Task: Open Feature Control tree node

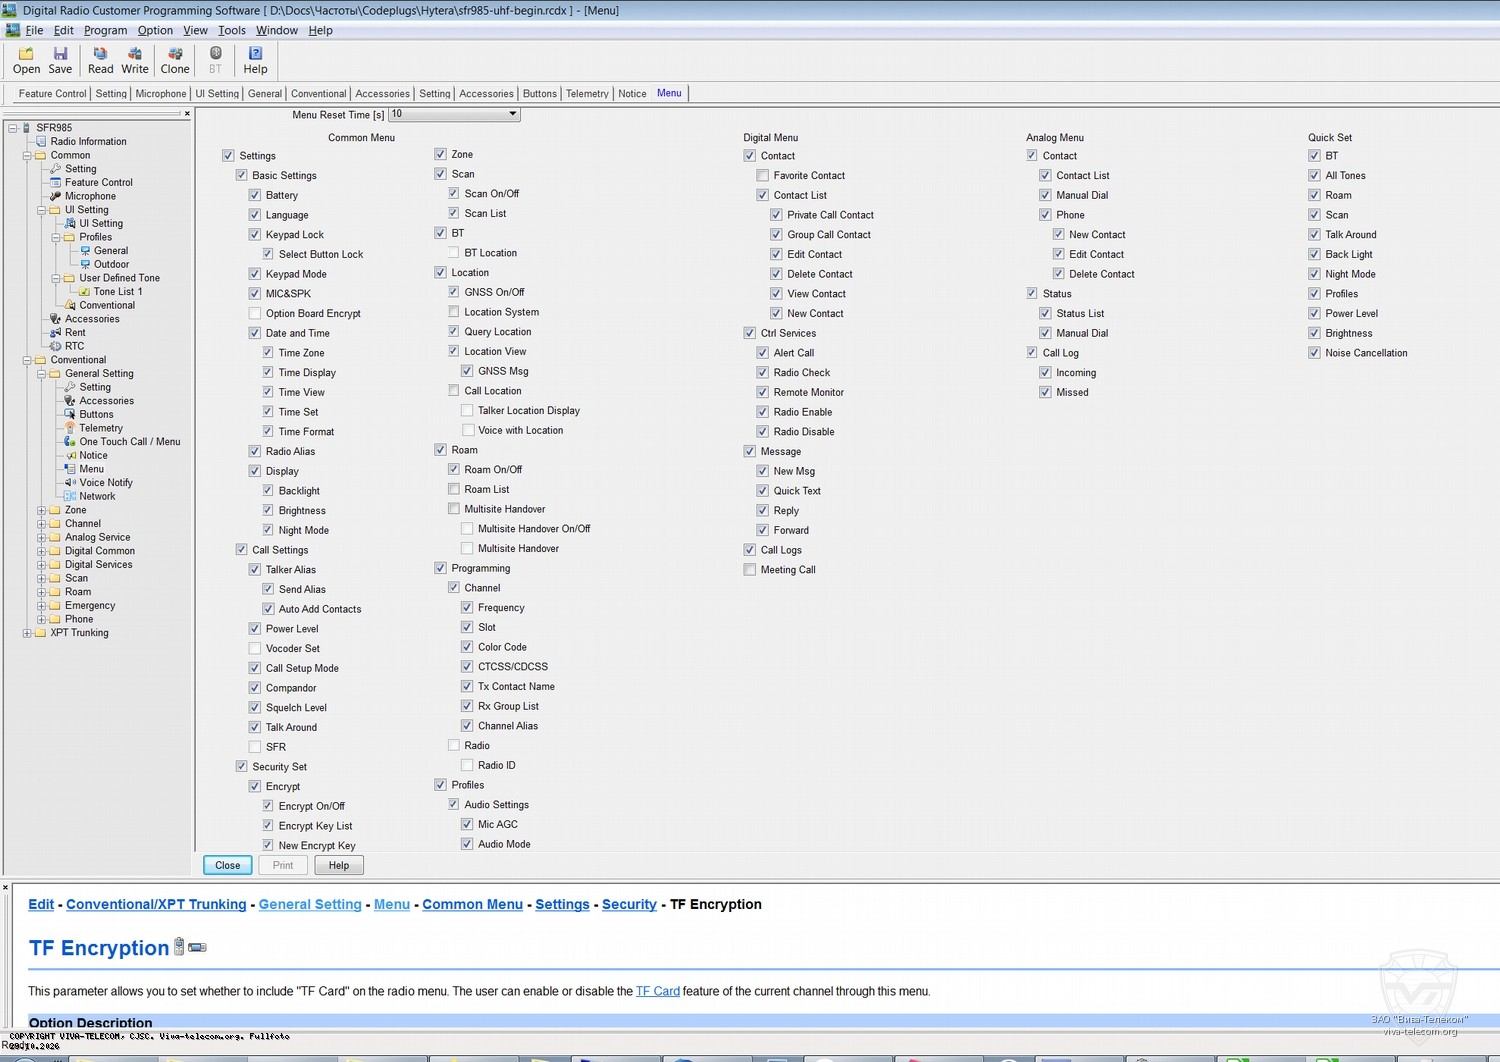Action: coord(98,183)
